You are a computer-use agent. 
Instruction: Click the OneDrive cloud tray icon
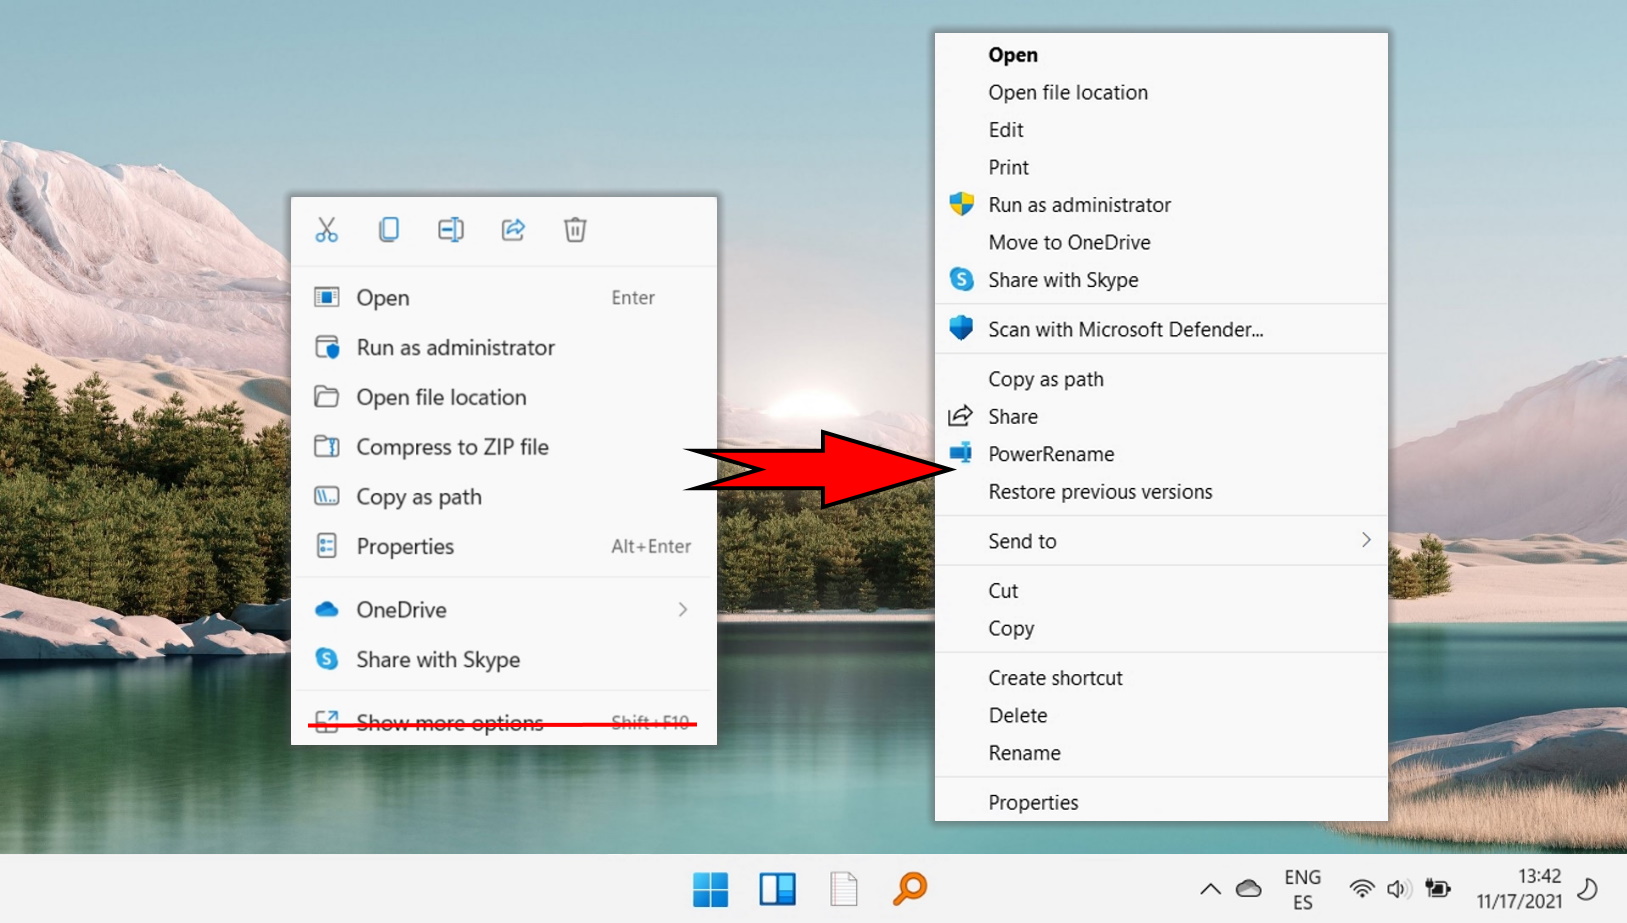[x=1248, y=888]
